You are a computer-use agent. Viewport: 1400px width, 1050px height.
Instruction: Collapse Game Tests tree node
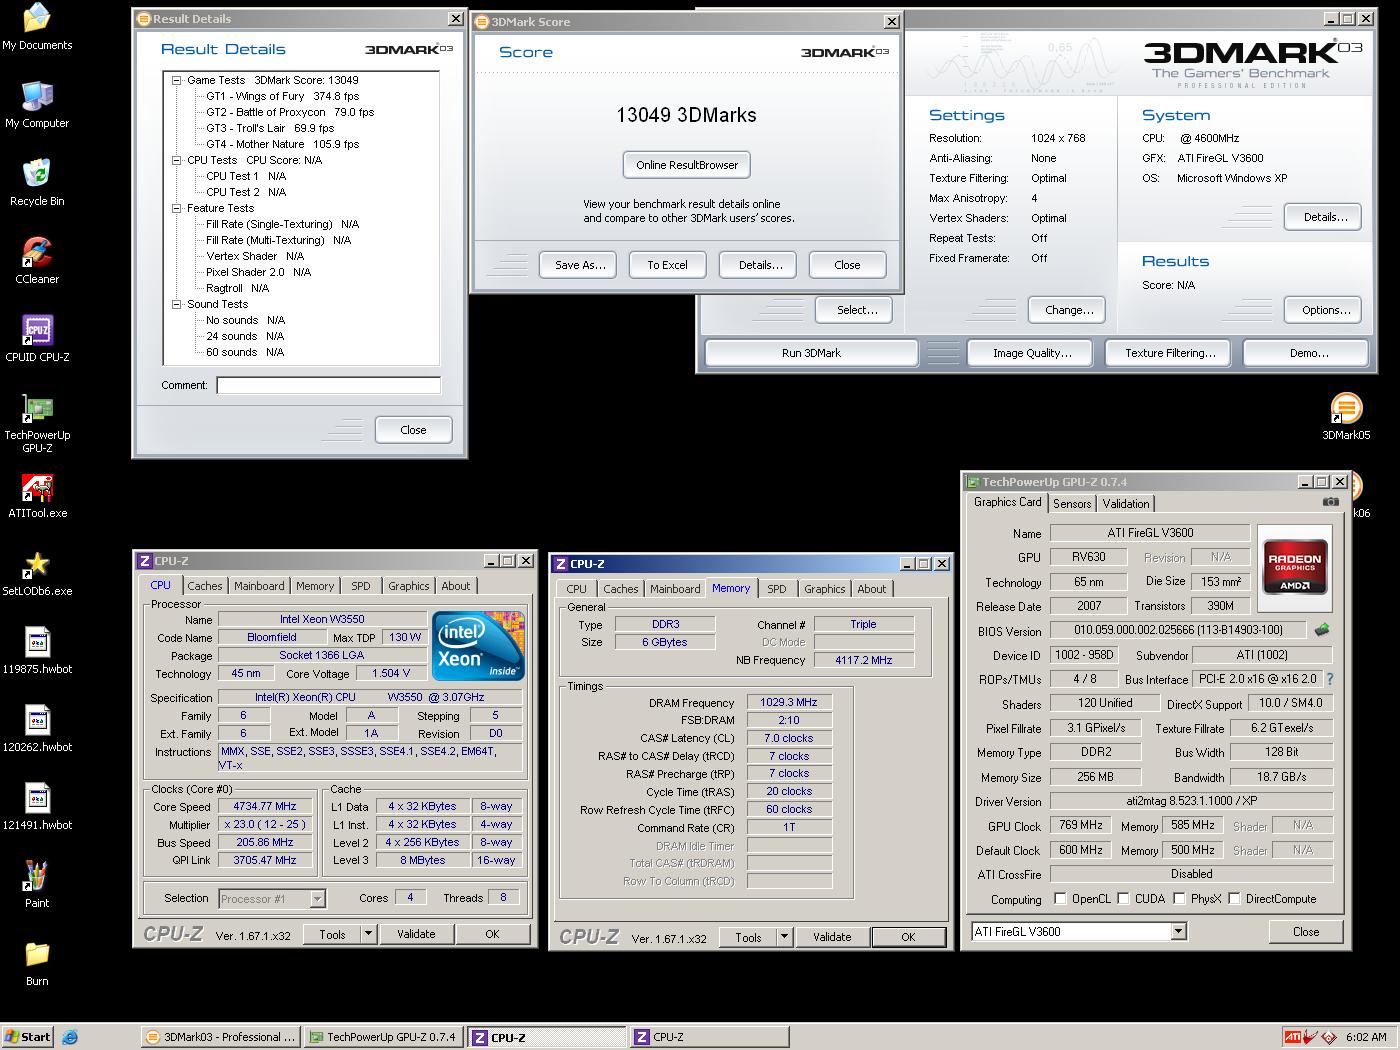click(x=177, y=80)
